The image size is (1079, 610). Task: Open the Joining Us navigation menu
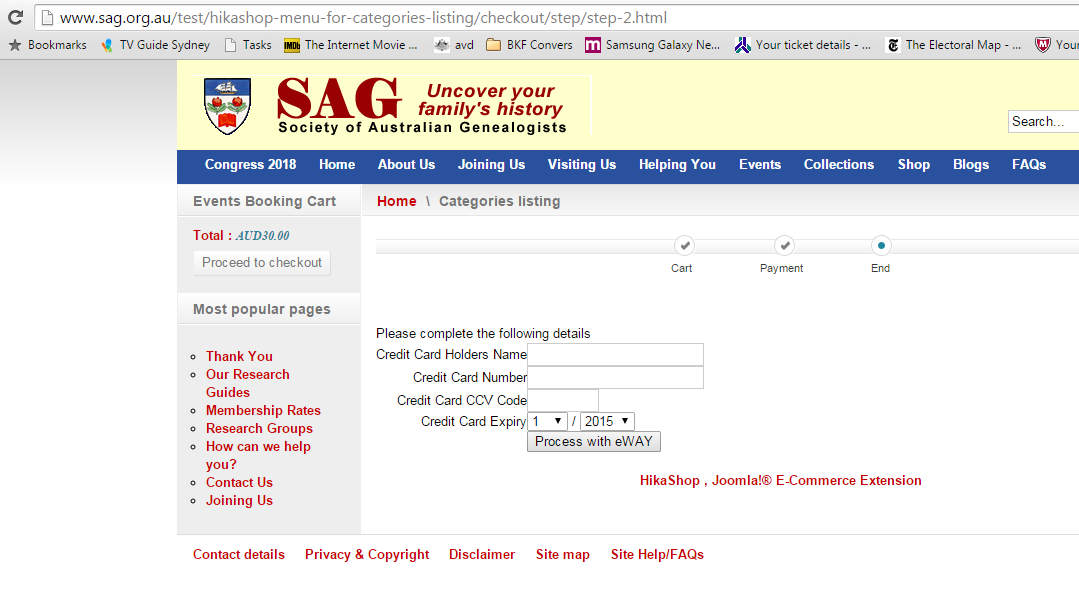click(491, 165)
